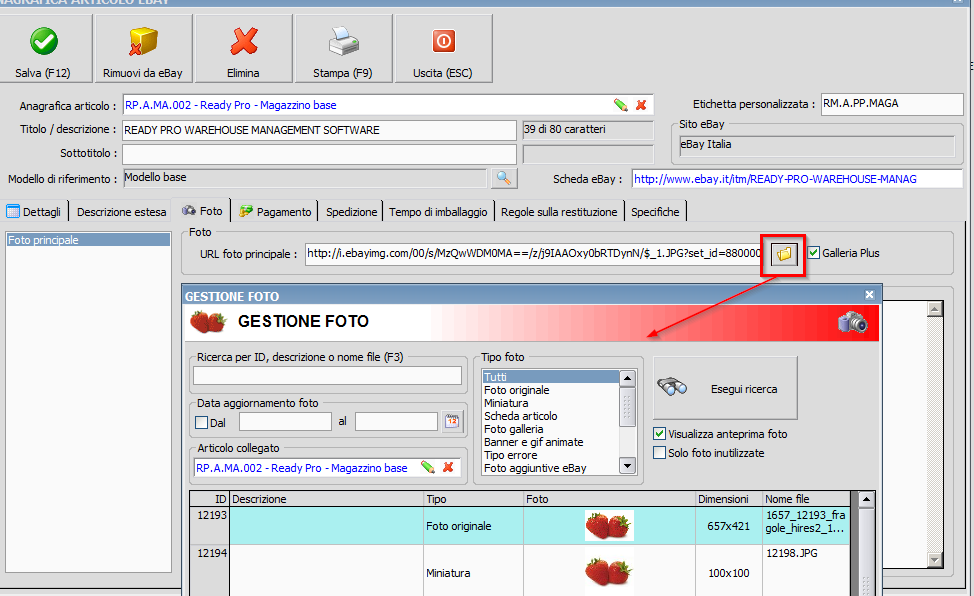Enable Solo foto inutilizzate checkbox

[659, 453]
